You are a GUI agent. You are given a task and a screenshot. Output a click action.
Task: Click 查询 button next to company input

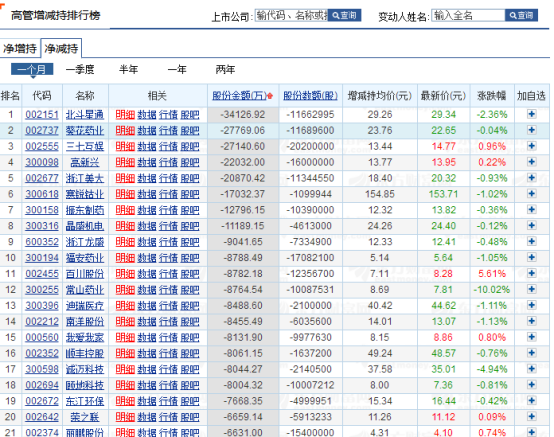pyautogui.click(x=344, y=15)
